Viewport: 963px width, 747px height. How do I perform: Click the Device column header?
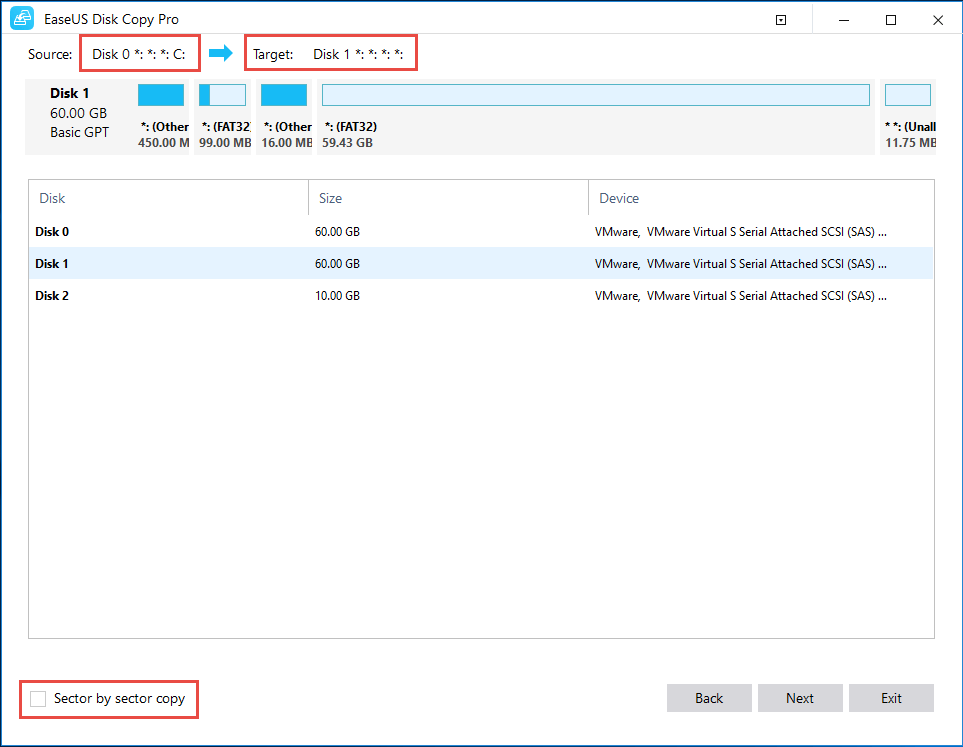click(619, 198)
